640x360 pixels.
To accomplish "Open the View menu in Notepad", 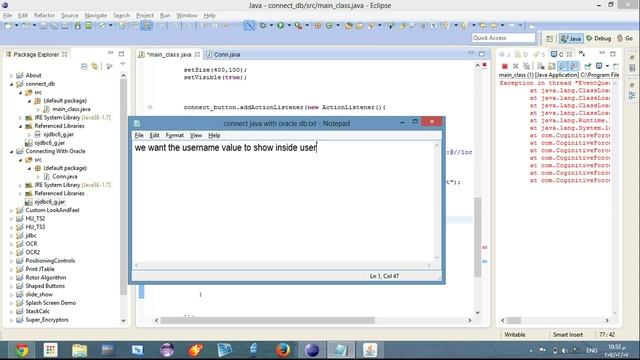I will (x=196, y=135).
